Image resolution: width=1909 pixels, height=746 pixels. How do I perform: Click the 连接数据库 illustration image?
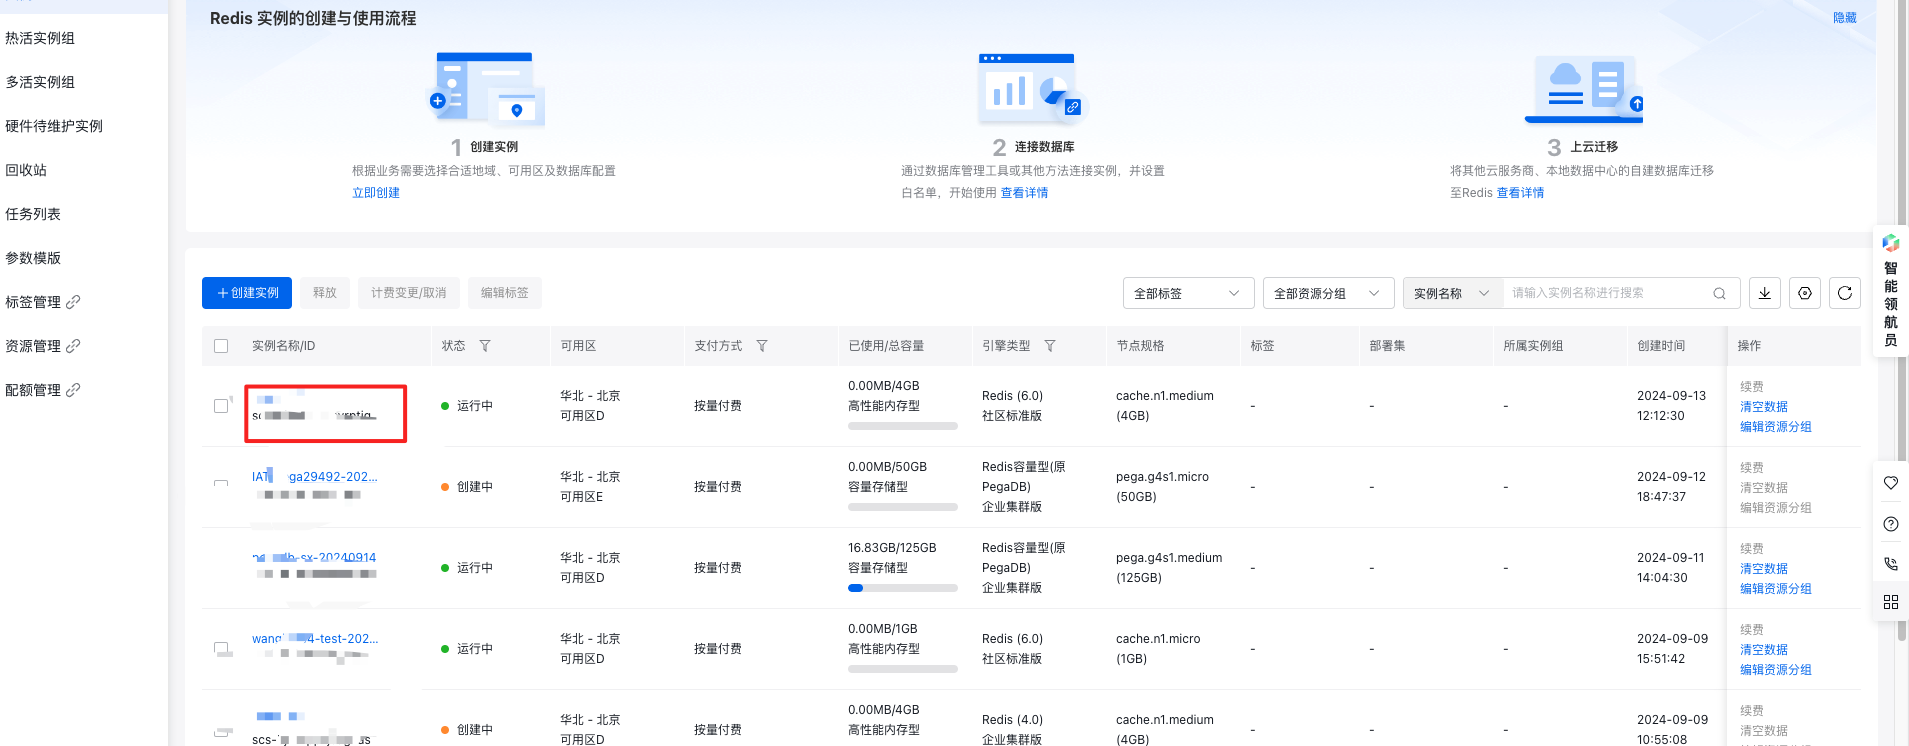click(x=1030, y=89)
